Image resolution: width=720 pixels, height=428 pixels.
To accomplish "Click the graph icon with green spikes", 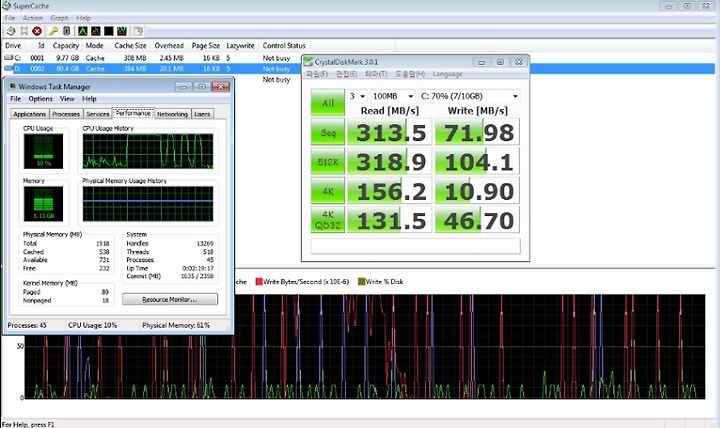I will 122,31.
